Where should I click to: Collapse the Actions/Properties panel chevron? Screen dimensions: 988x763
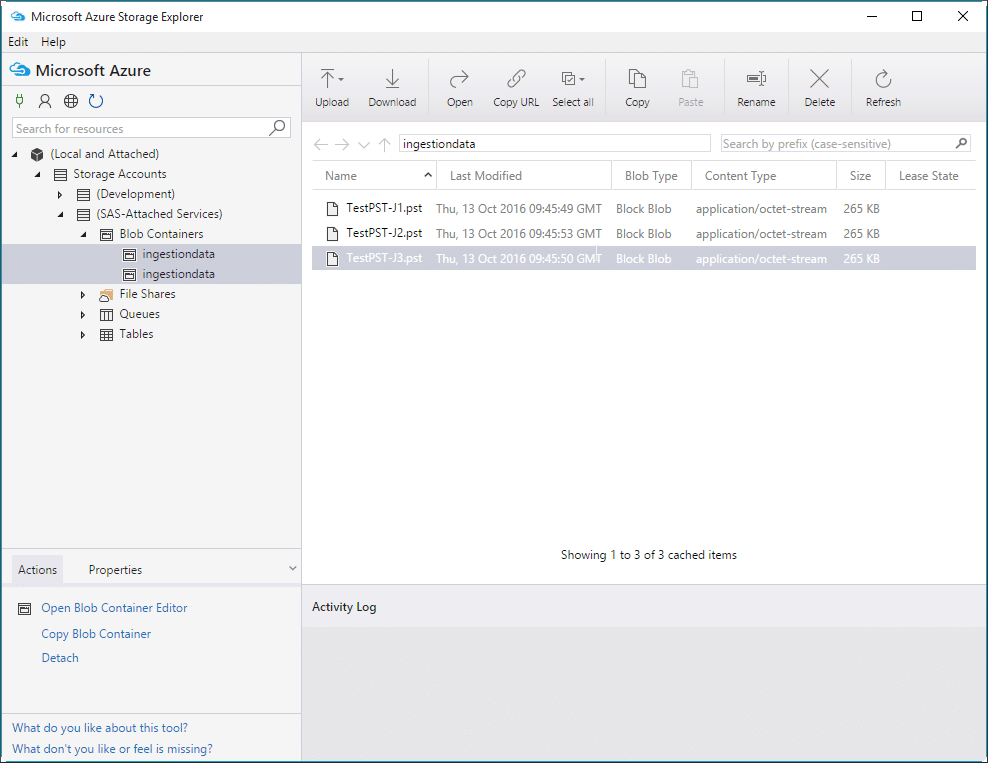[x=292, y=568]
